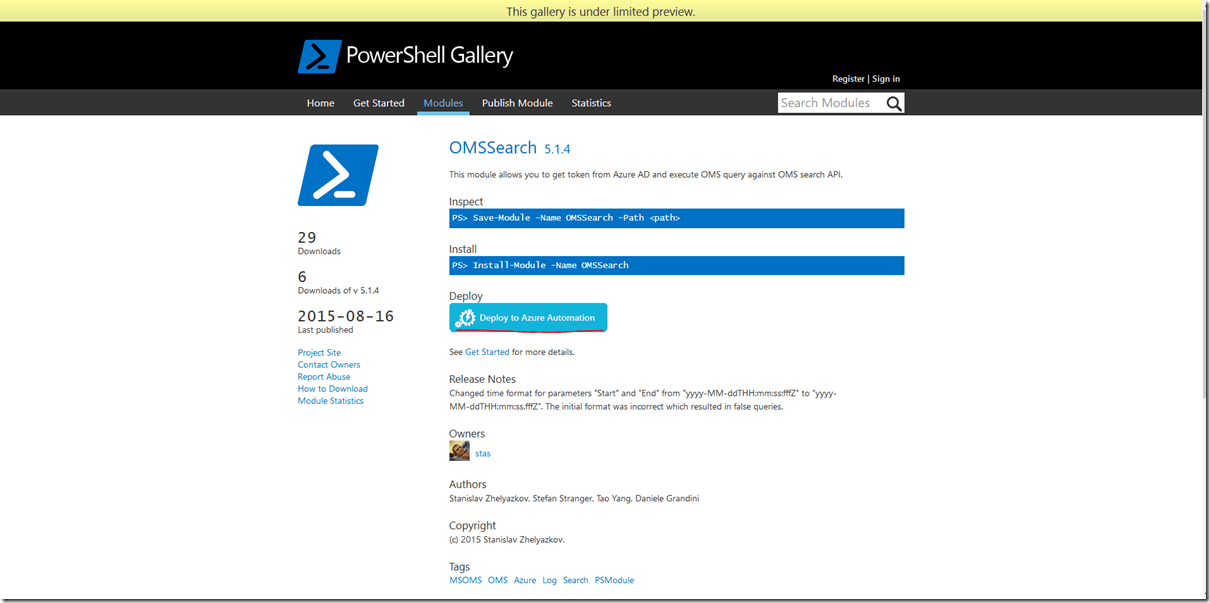Open the Get Started navigation item

[379, 103]
